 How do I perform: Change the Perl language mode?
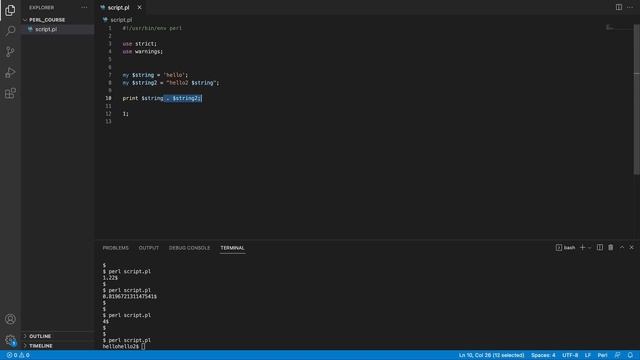click(x=602, y=355)
